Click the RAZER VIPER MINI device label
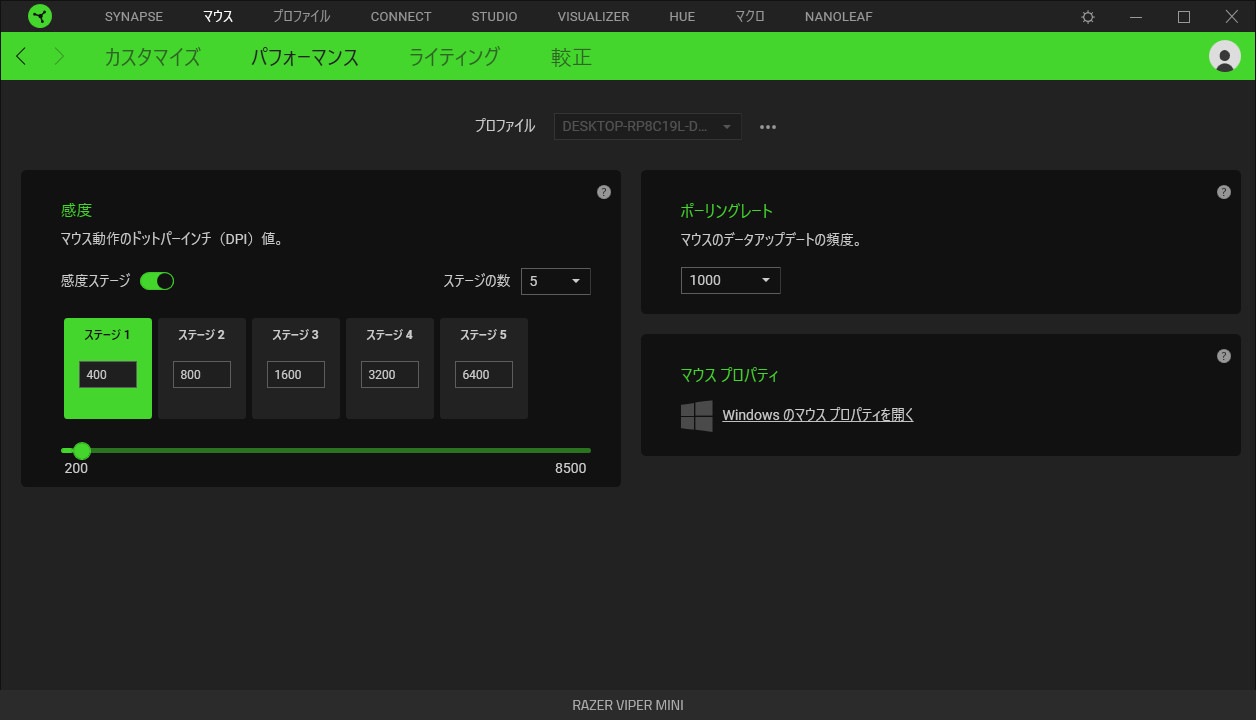The image size is (1256, 720). pos(628,705)
